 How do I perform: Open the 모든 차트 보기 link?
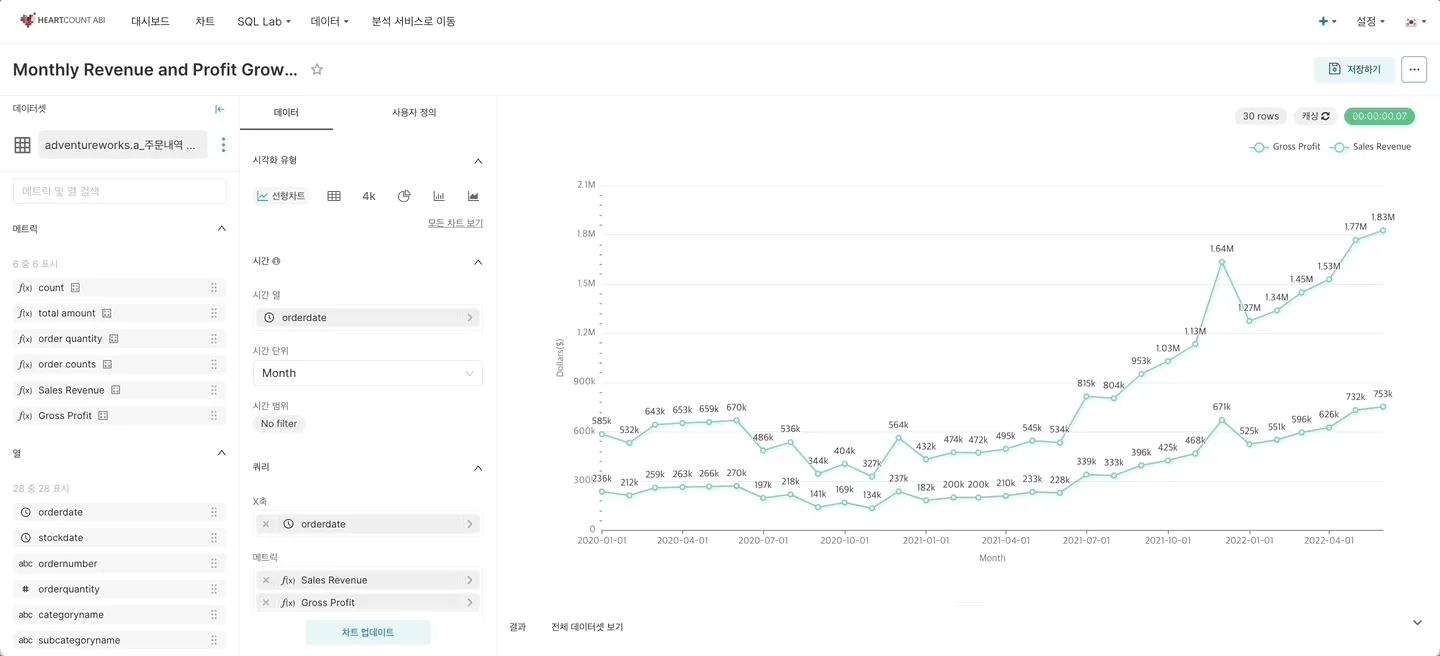coord(455,223)
